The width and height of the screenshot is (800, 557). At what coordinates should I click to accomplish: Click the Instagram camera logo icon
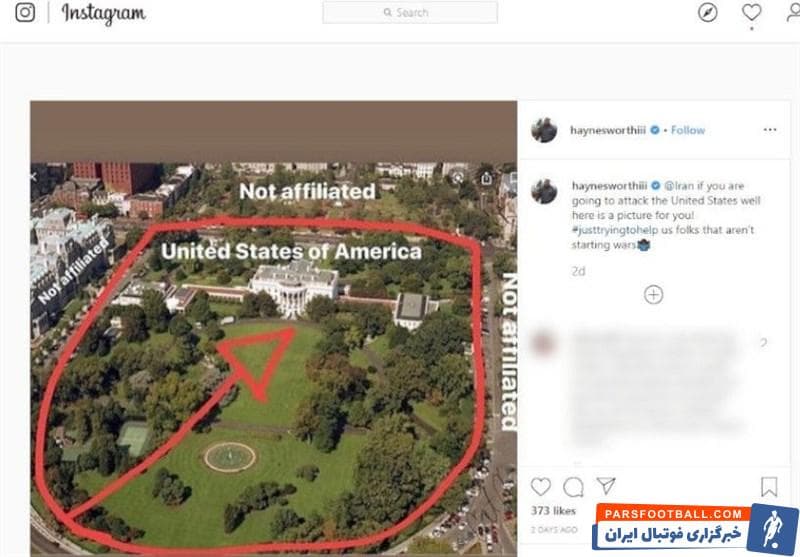pos(24,14)
